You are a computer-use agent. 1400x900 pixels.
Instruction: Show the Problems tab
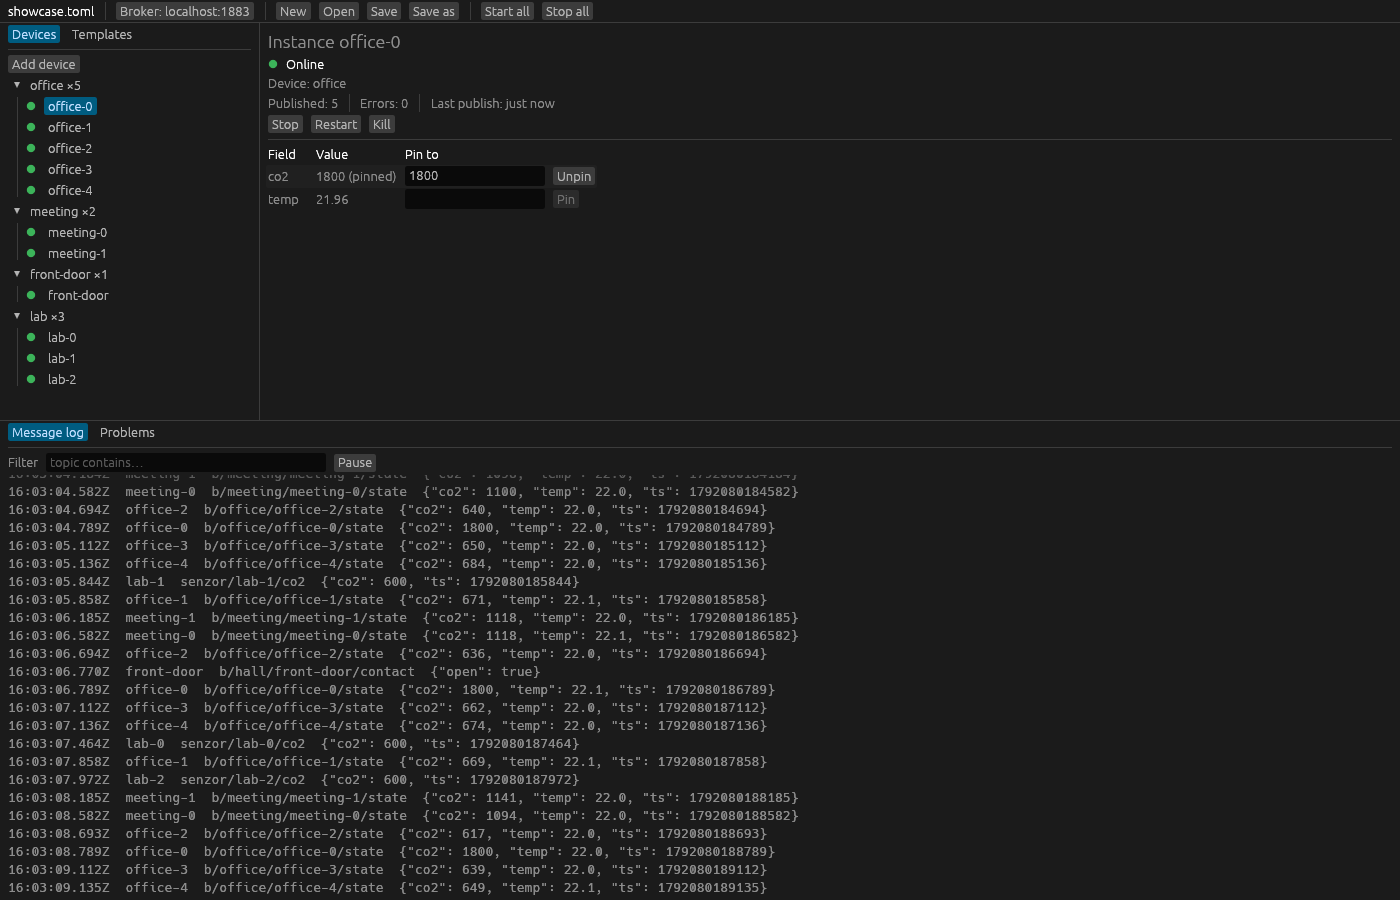(x=127, y=432)
